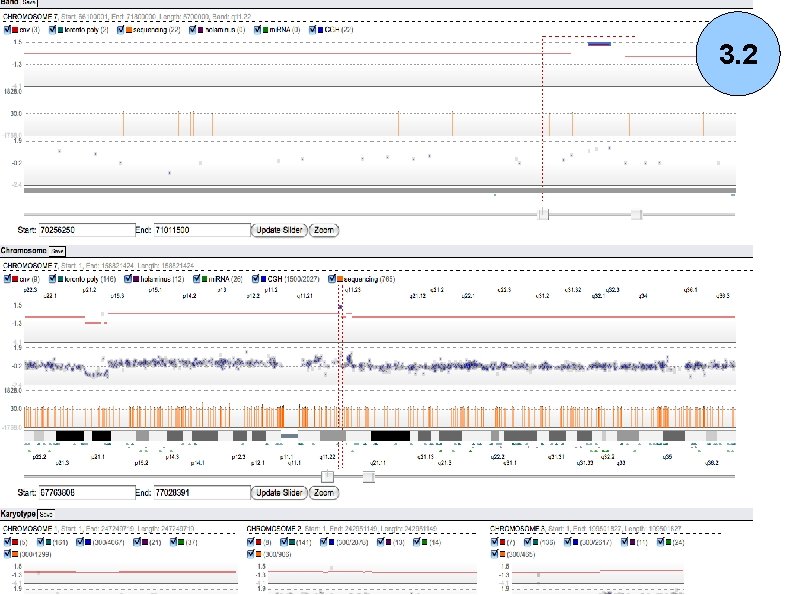Toggle mRNA (0) checkbox in Band panel
This screenshot has width=794, height=595.
pos(257,30)
